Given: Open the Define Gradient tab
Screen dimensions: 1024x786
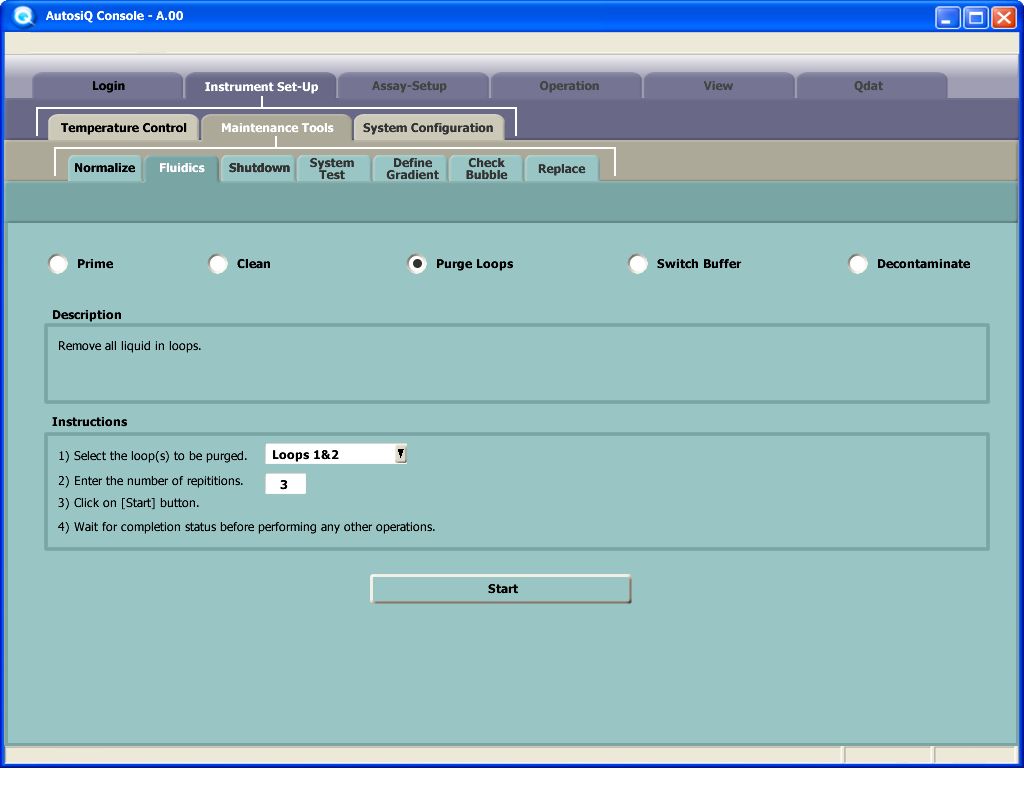Looking at the screenshot, I should point(412,168).
